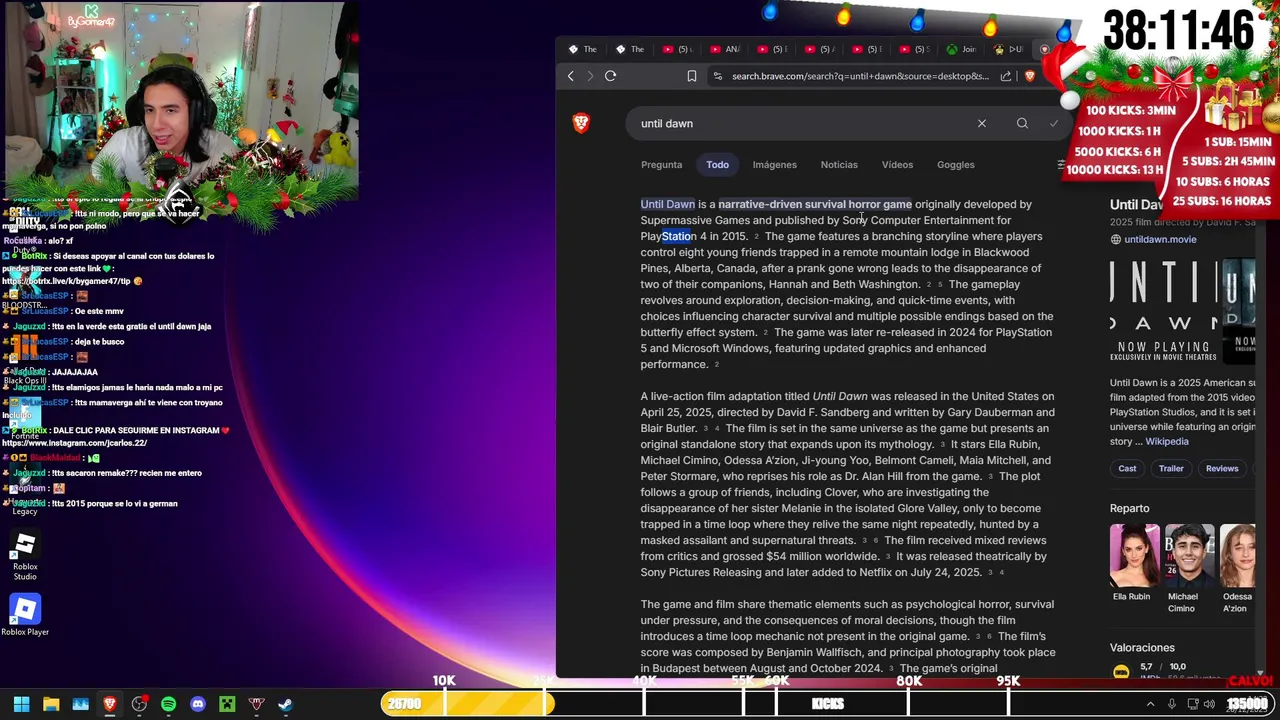The width and height of the screenshot is (1280, 720).
Task: Open Spotify from taskbar
Action: pyautogui.click(x=168, y=704)
